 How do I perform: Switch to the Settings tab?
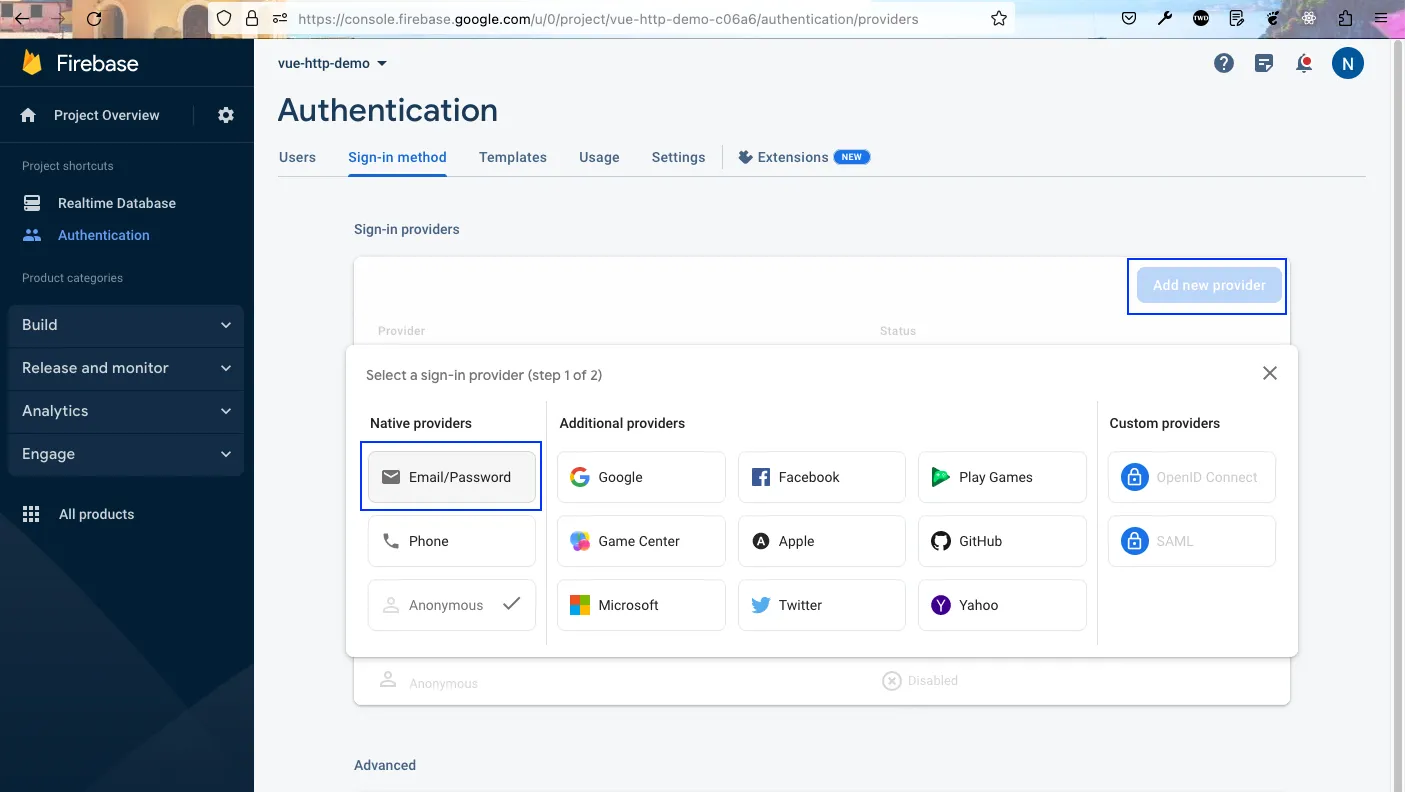click(678, 157)
